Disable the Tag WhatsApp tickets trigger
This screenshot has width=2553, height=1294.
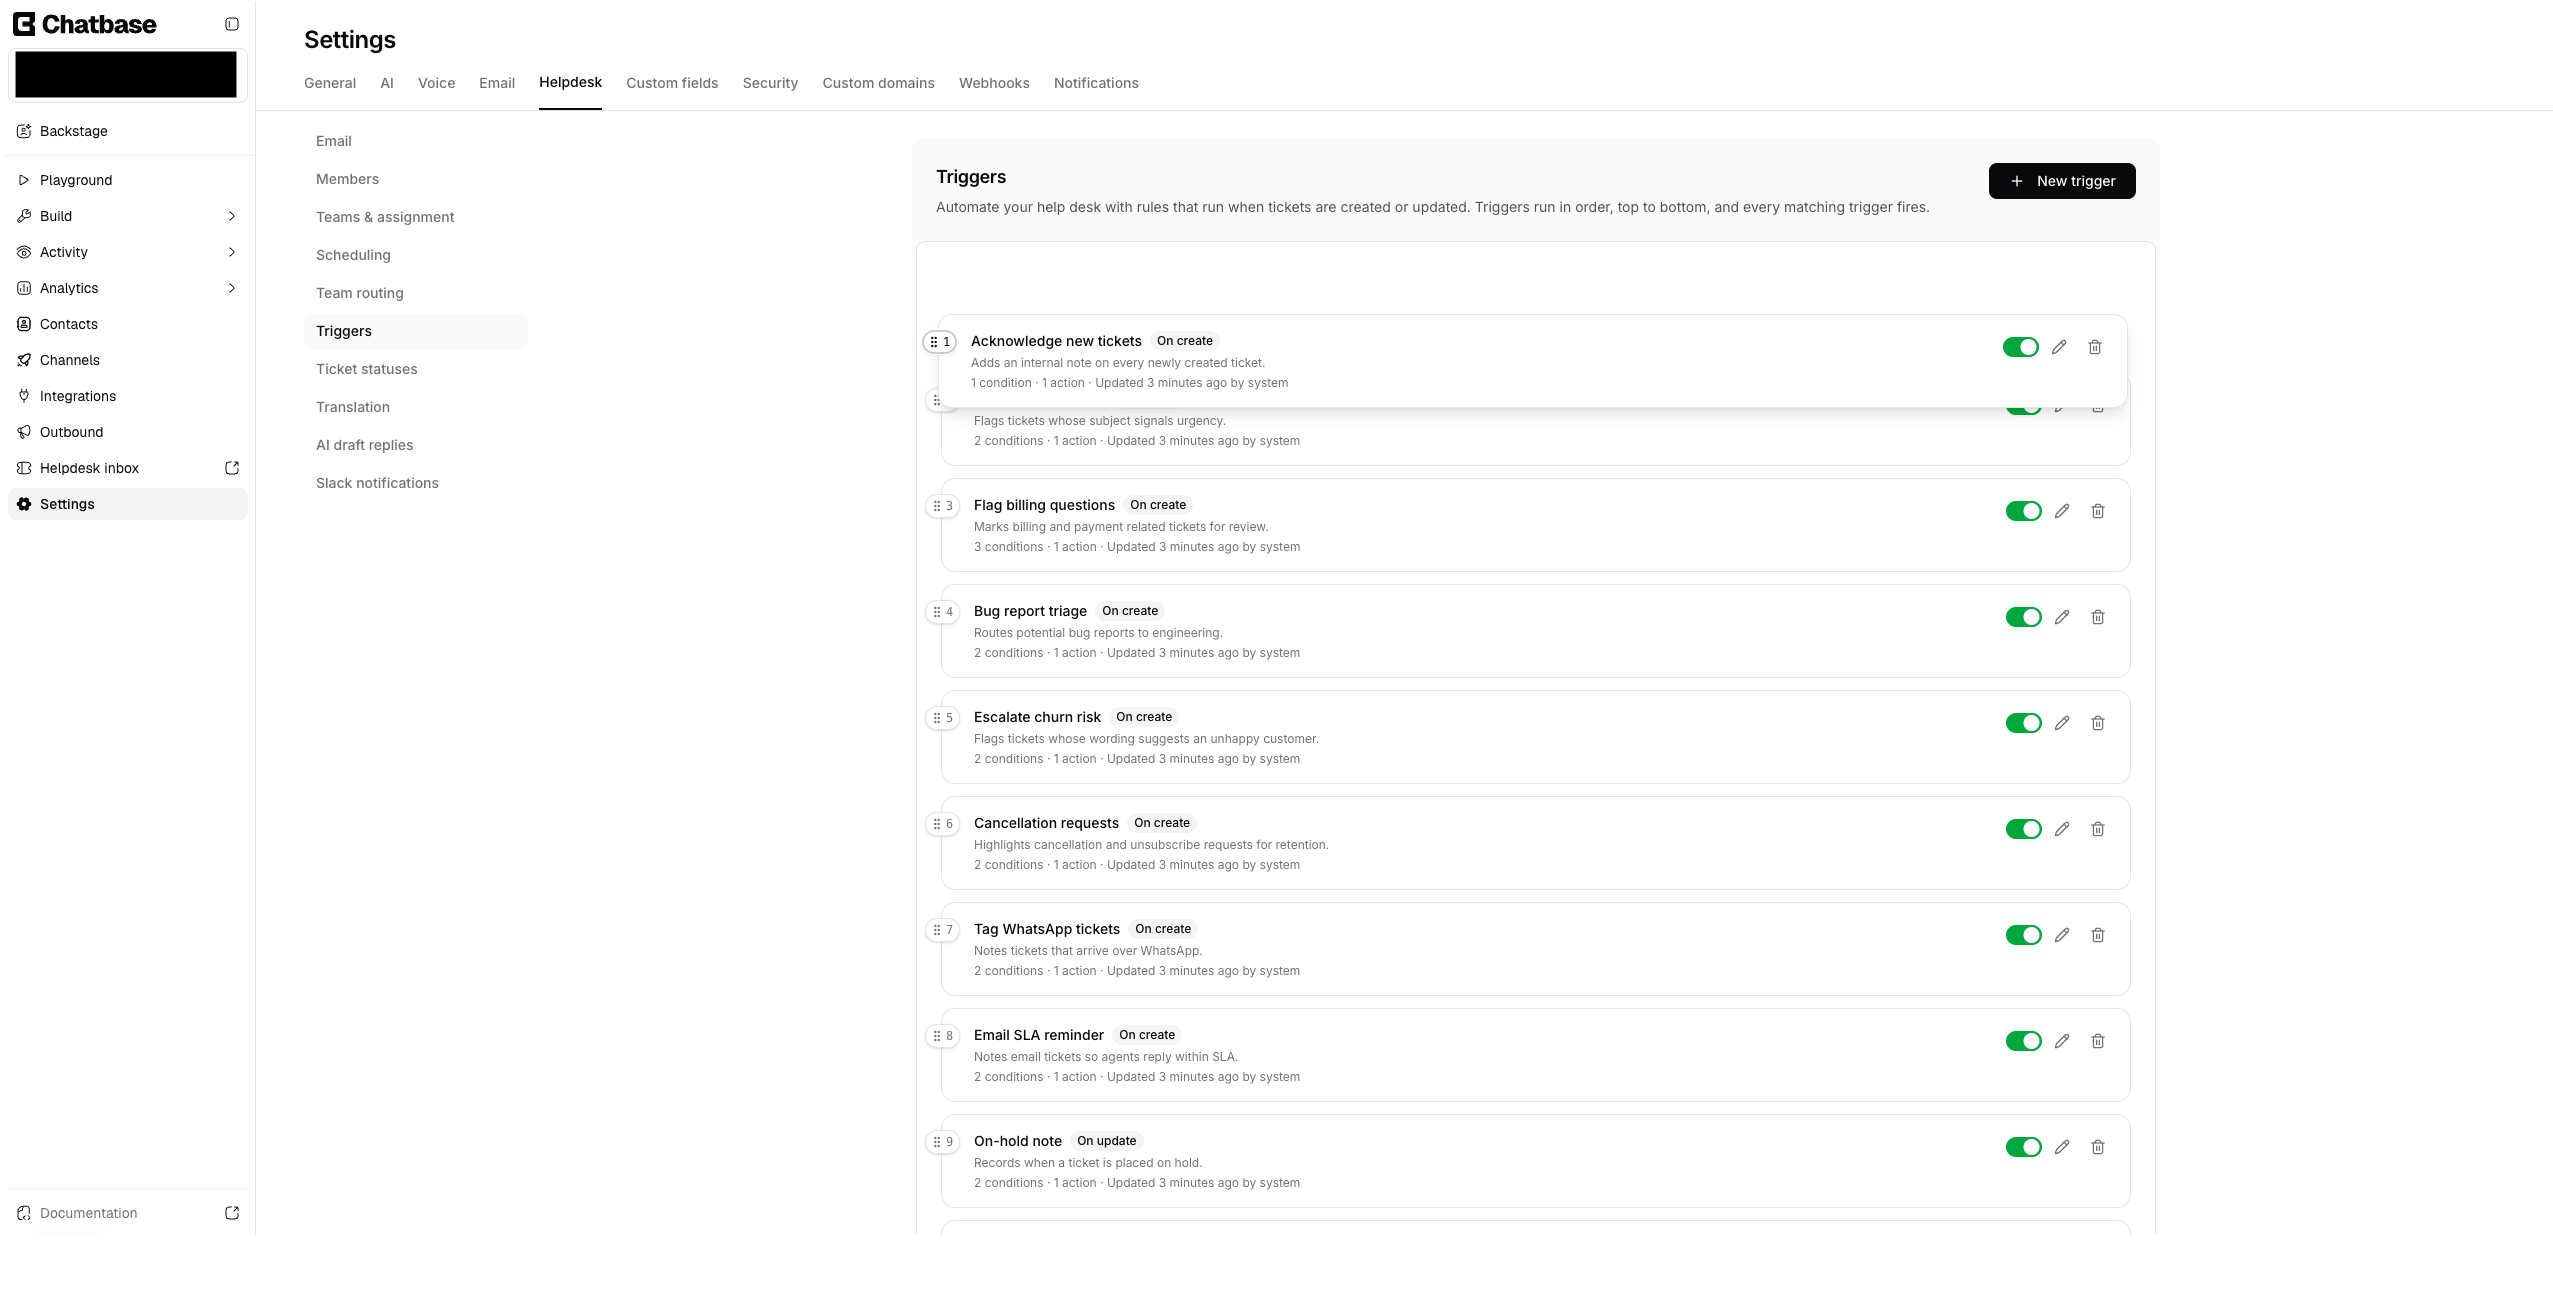tap(2023, 935)
